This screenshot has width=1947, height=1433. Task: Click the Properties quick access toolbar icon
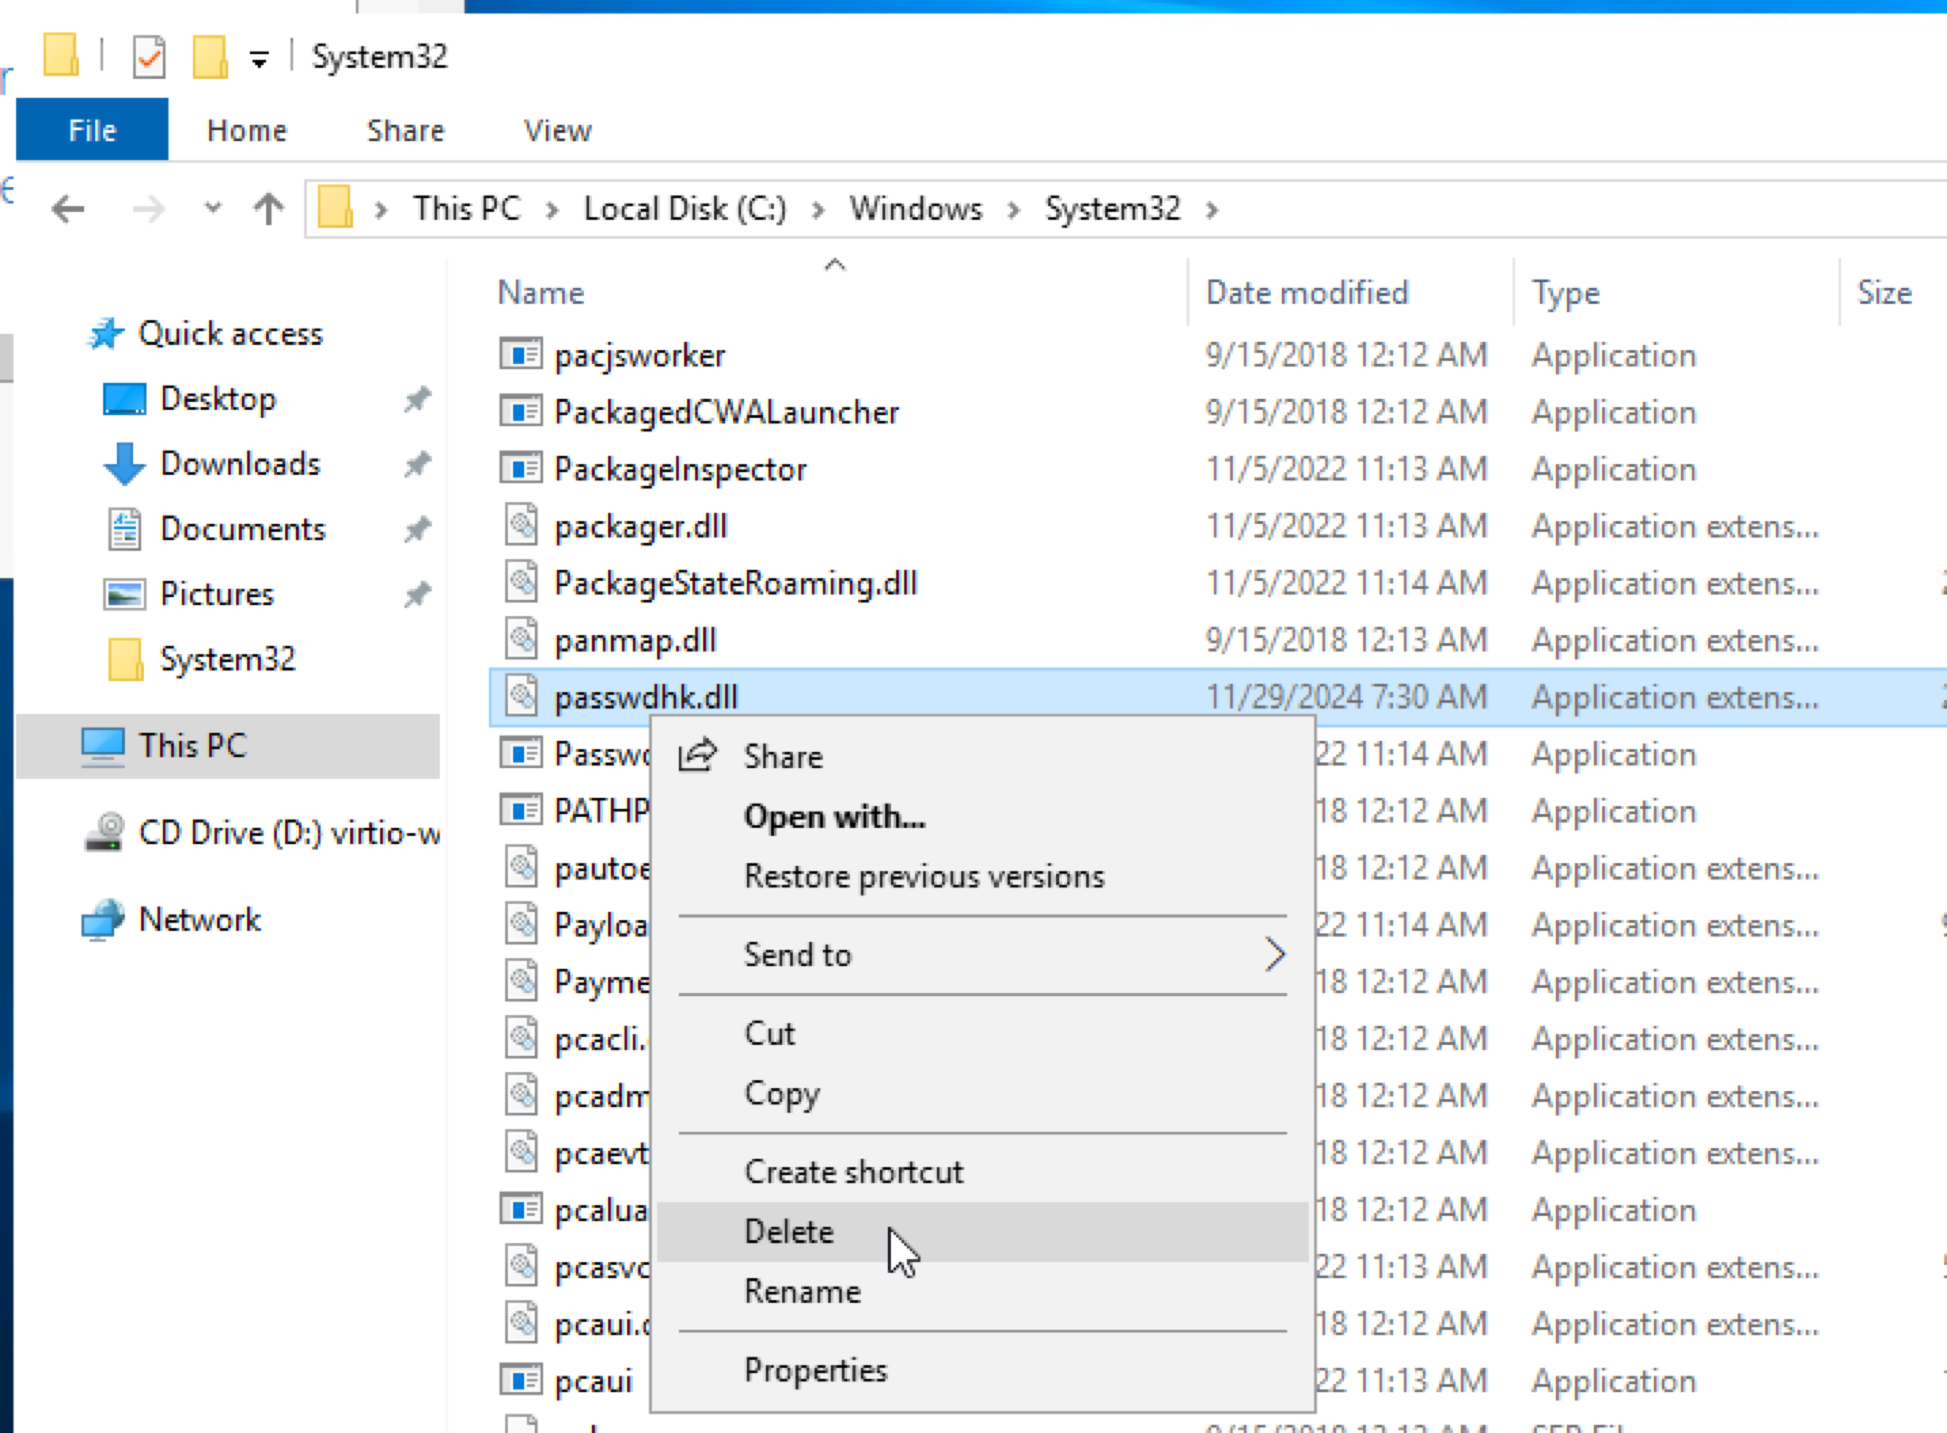tap(149, 57)
